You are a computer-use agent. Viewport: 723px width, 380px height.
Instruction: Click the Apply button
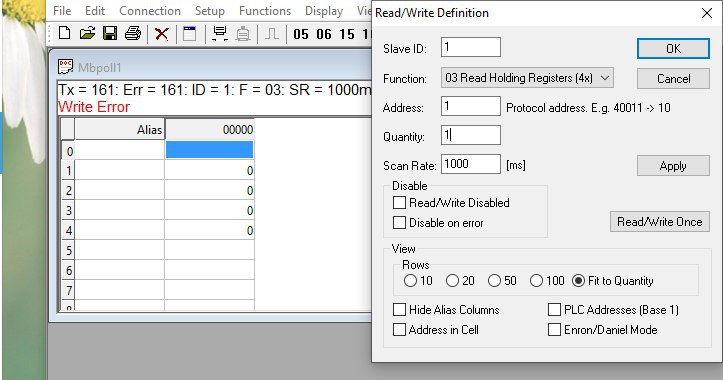pyautogui.click(x=673, y=166)
